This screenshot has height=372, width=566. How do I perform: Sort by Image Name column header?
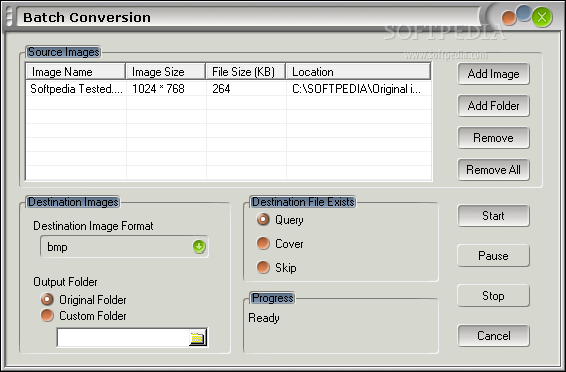pyautogui.click(x=76, y=72)
